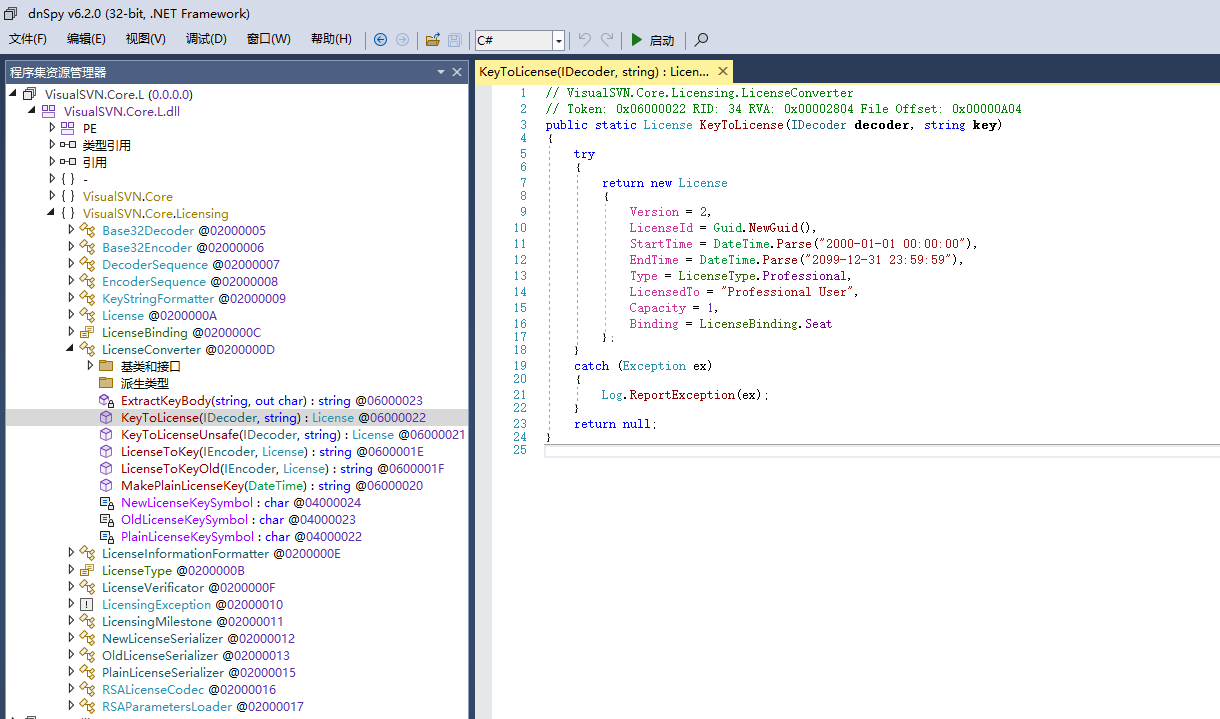Click the LicenseType enum icon
This screenshot has width=1220, height=719.
pyautogui.click(x=86, y=570)
